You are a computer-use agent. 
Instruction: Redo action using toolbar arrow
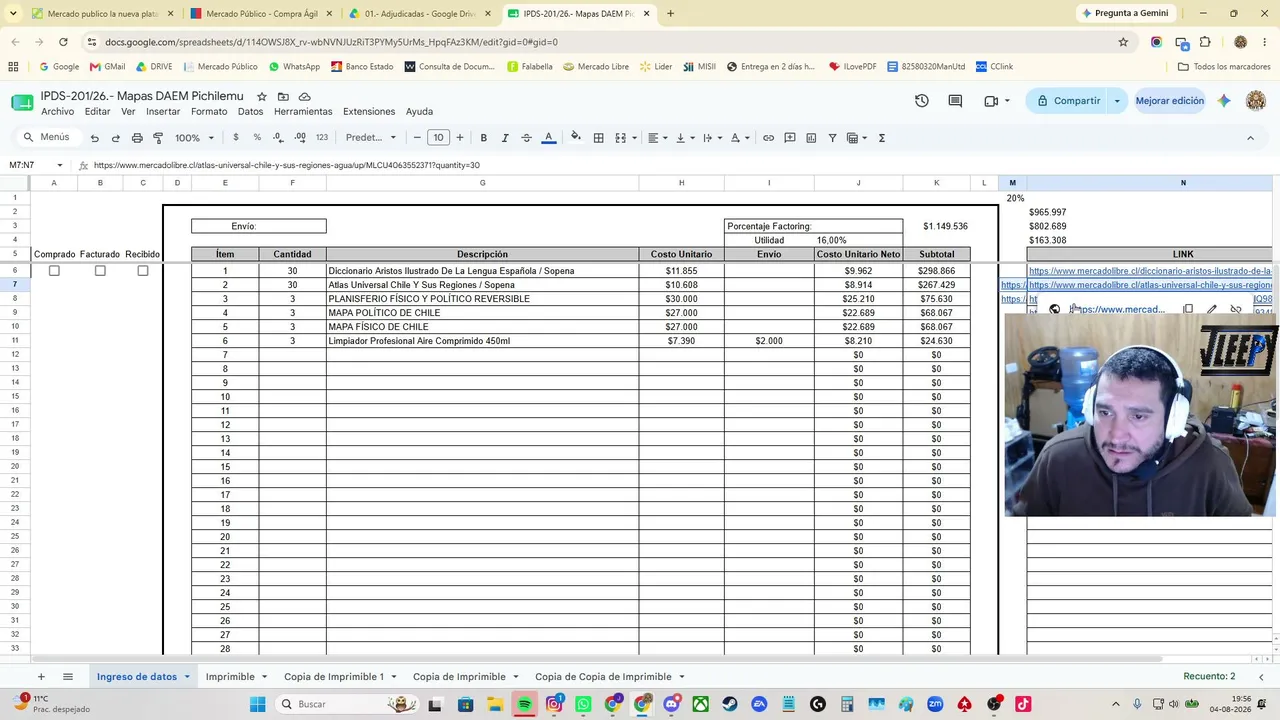pos(115,138)
